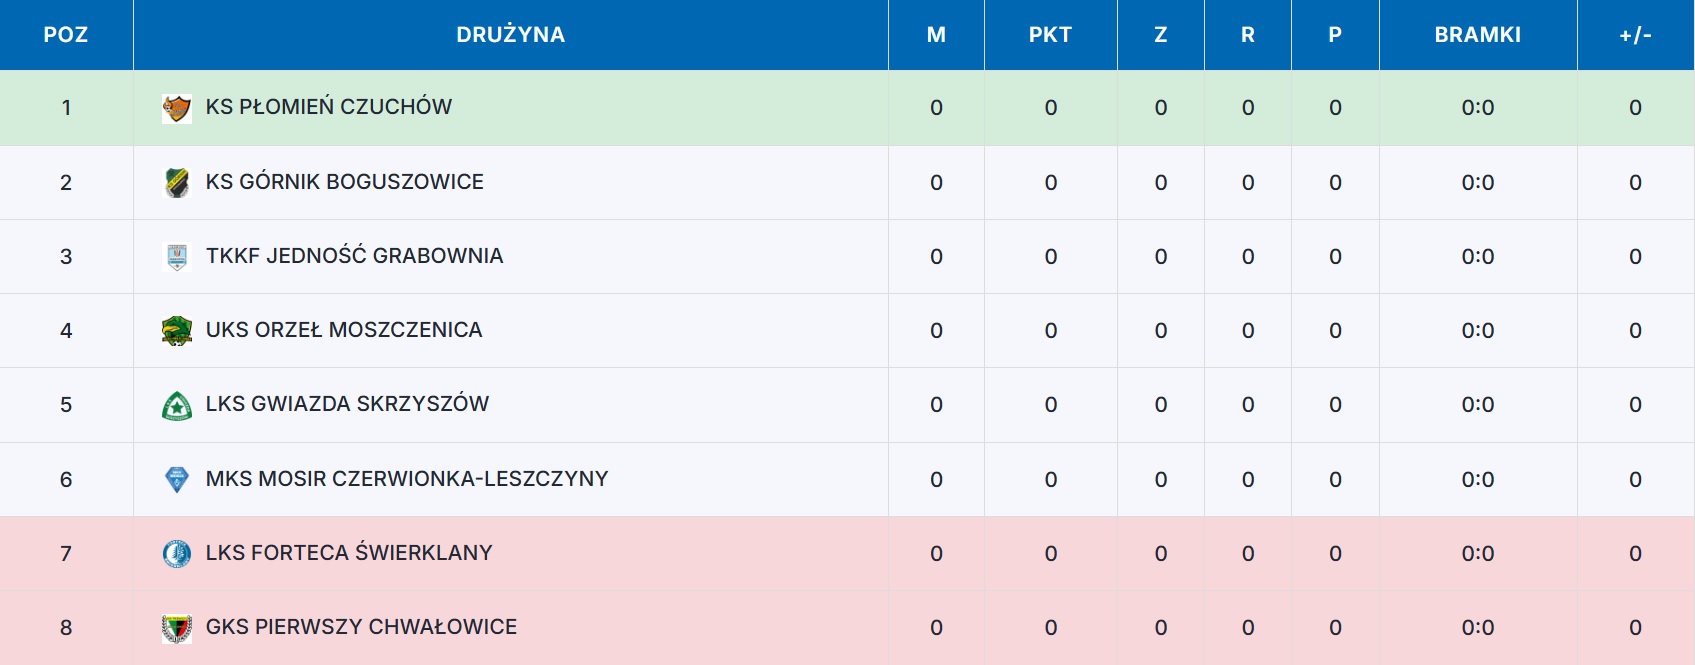Go to UKS ORZEŁ MOSZCZENICA team name
This screenshot has width=1695, height=665.
[344, 330]
